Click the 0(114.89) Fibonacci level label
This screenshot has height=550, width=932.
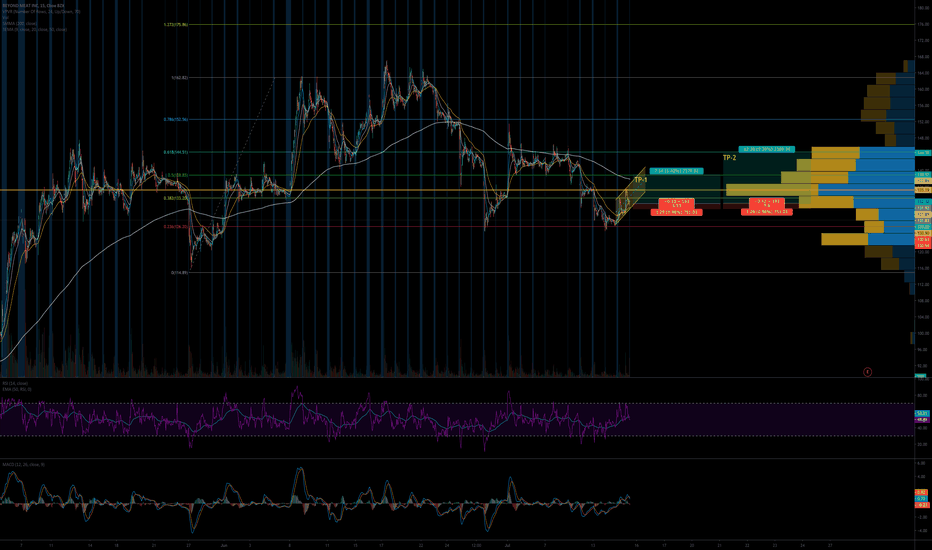[x=179, y=272]
